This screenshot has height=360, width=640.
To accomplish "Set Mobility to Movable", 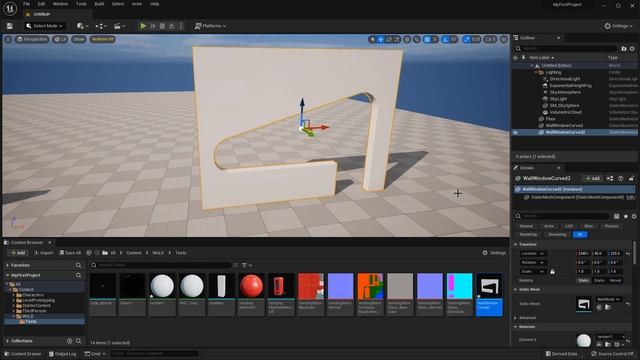I will point(615,280).
